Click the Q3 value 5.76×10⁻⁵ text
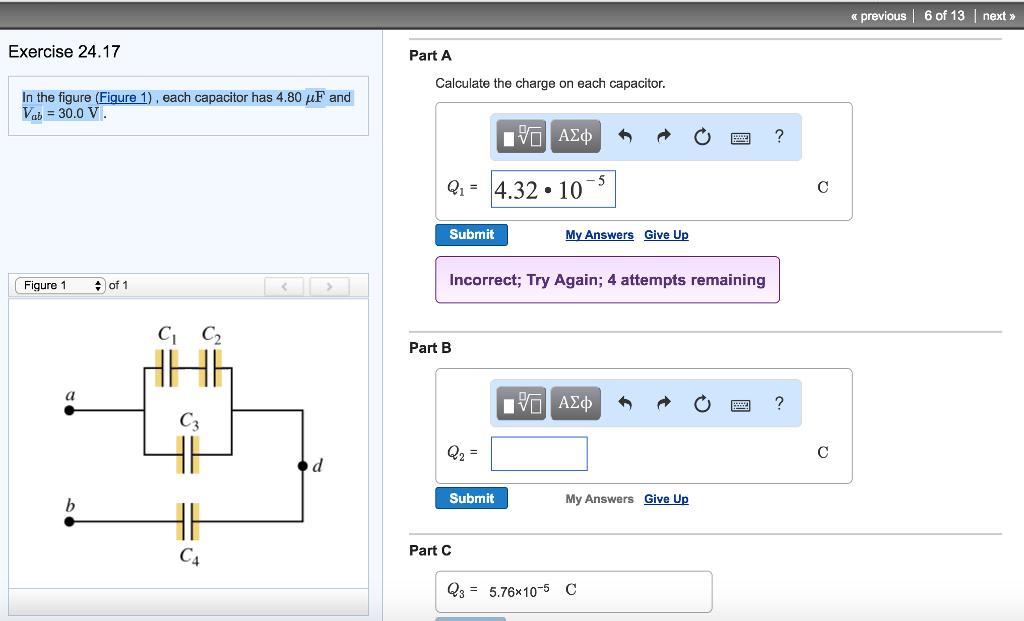This screenshot has width=1024, height=621. point(519,592)
